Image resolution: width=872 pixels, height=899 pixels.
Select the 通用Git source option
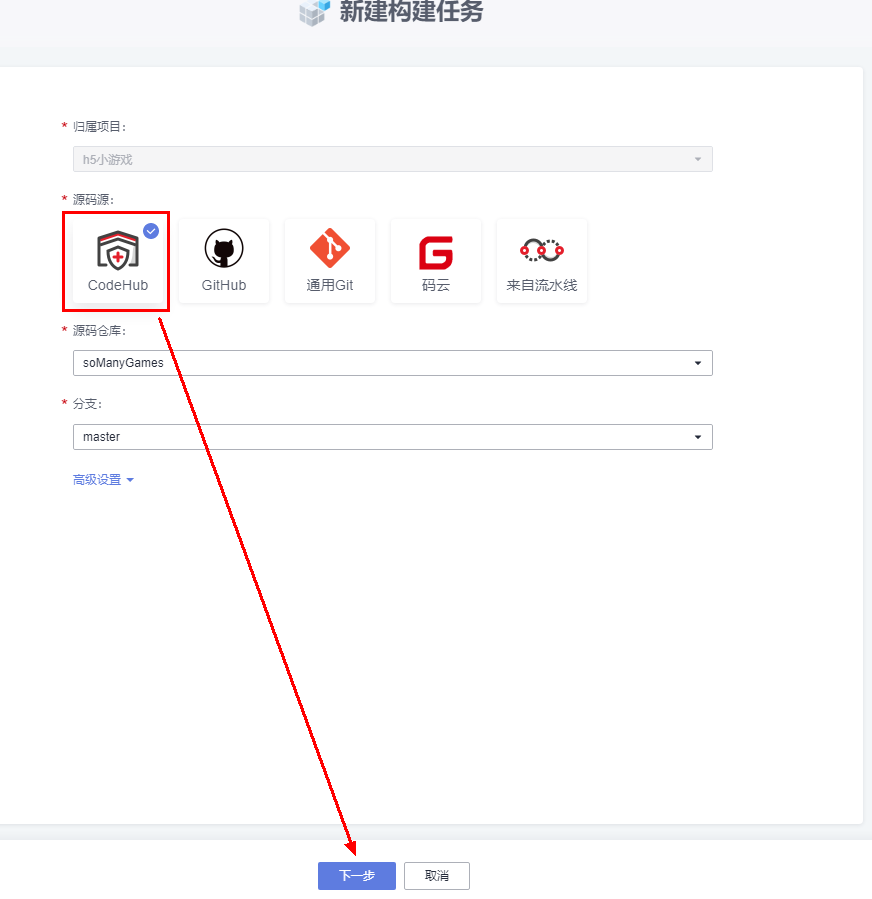(x=330, y=261)
